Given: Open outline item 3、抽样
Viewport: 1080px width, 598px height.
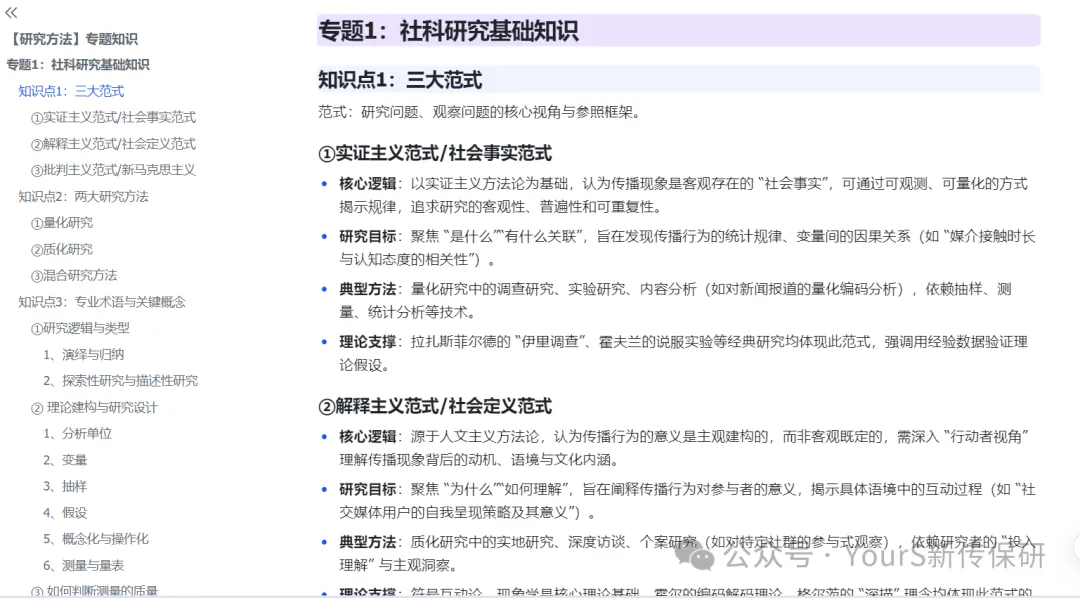Looking at the screenshot, I should tap(65, 486).
